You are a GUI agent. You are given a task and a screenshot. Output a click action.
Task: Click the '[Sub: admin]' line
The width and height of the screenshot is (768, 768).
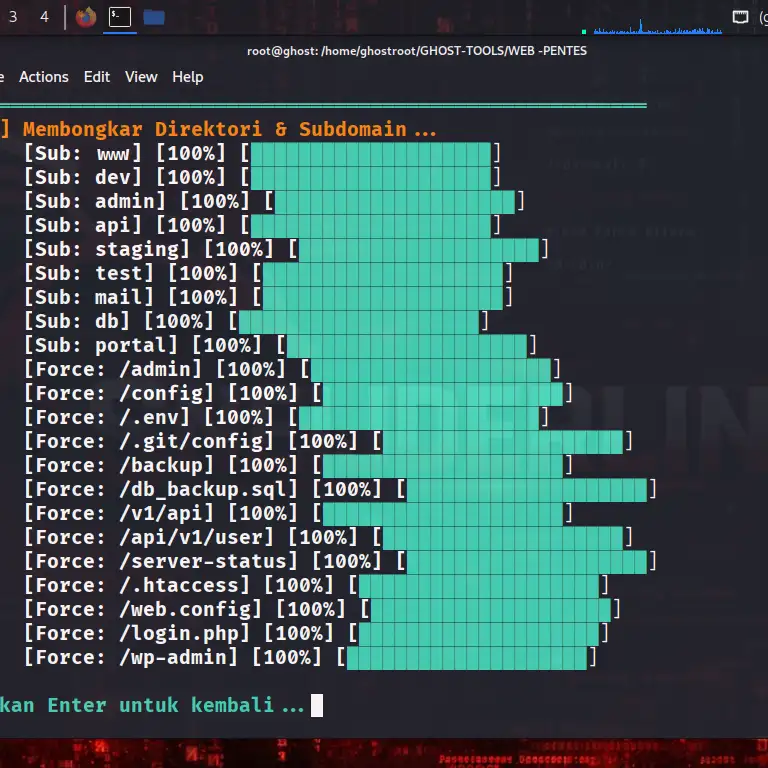[274, 201]
